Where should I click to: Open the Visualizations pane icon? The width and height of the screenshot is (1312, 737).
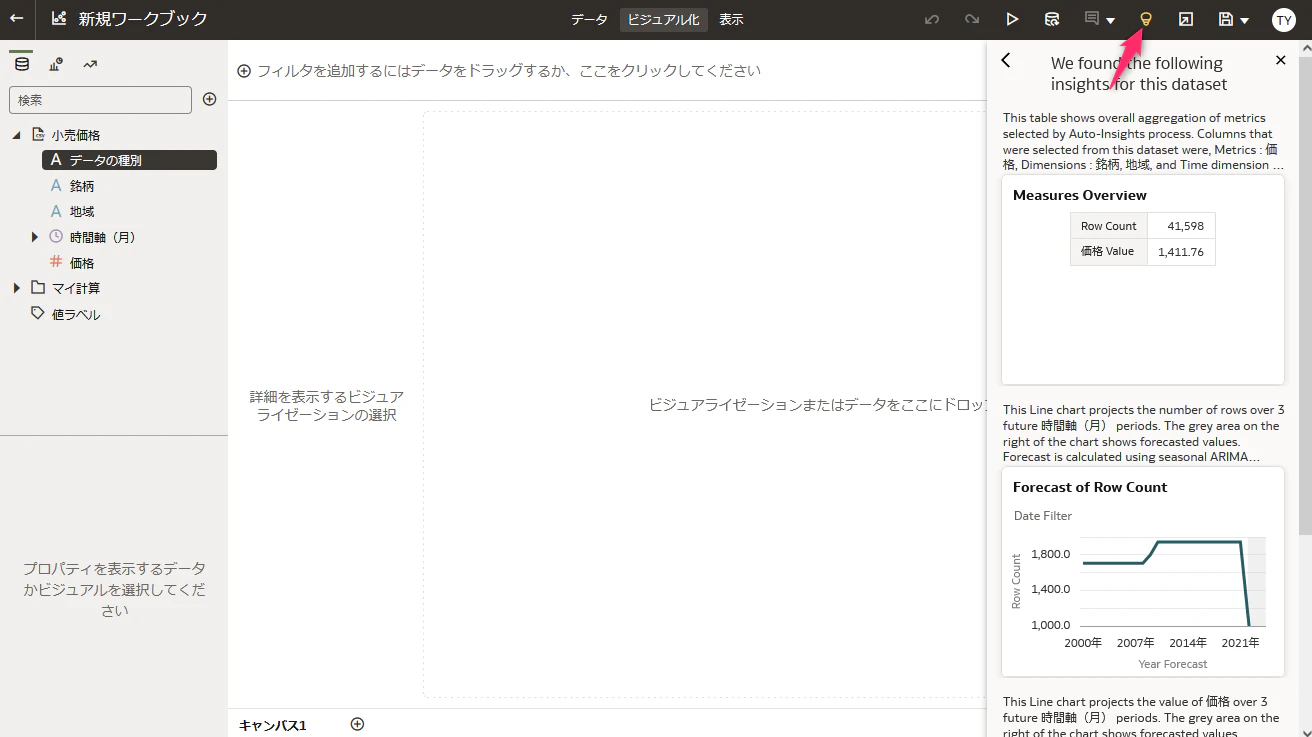click(56, 64)
